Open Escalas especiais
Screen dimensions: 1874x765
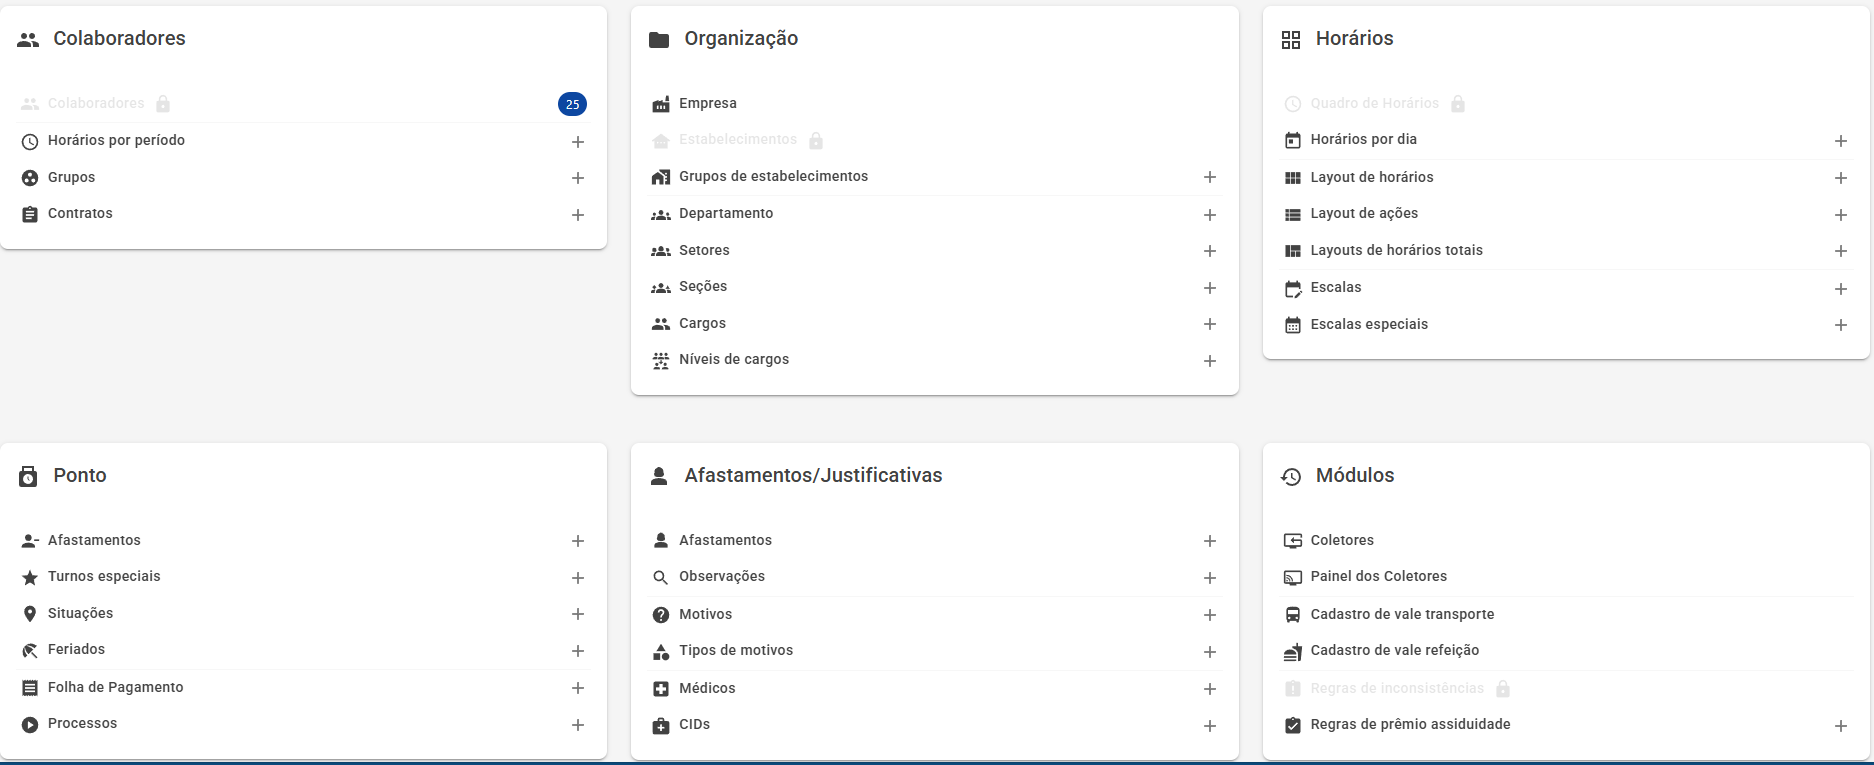click(x=1369, y=324)
